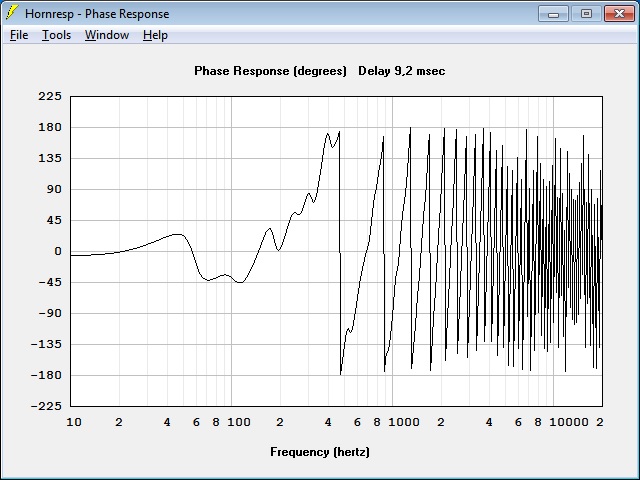640x480 pixels.
Task: Open the Window menu
Action: tap(107, 35)
